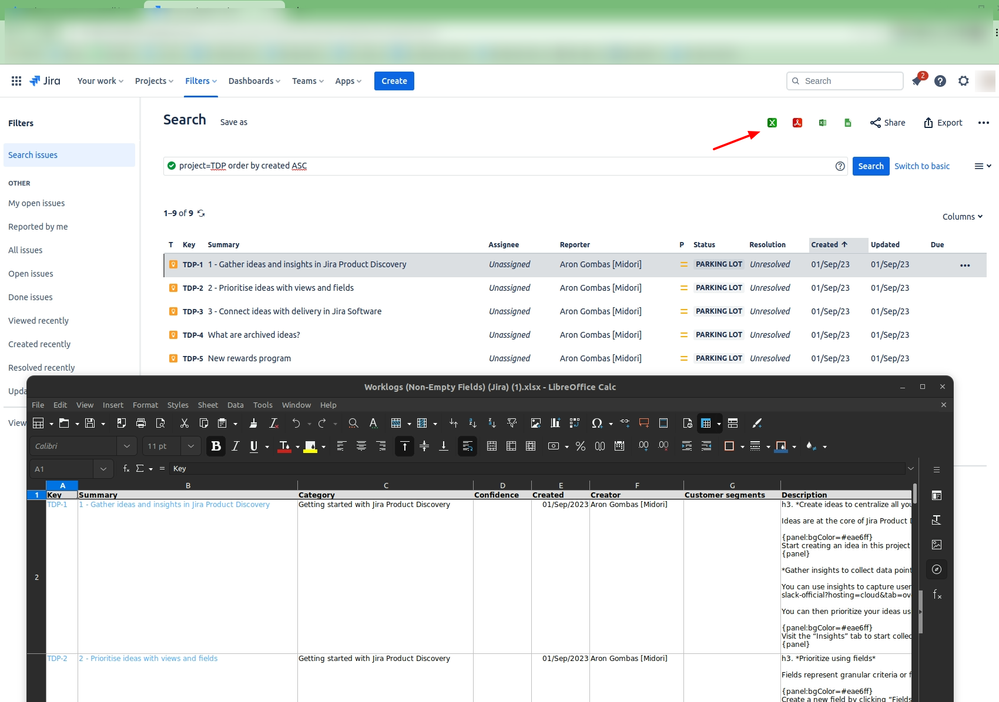Click the JQL query input field
Screen dimensions: 999x702
tap(505, 166)
